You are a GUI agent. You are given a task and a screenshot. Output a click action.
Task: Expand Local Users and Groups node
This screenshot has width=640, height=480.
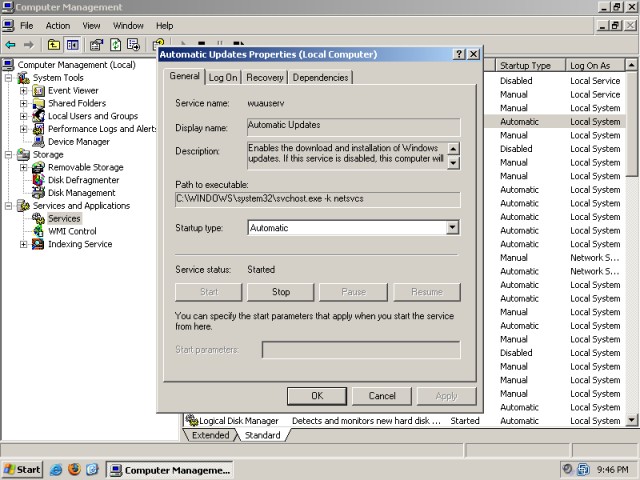24,116
